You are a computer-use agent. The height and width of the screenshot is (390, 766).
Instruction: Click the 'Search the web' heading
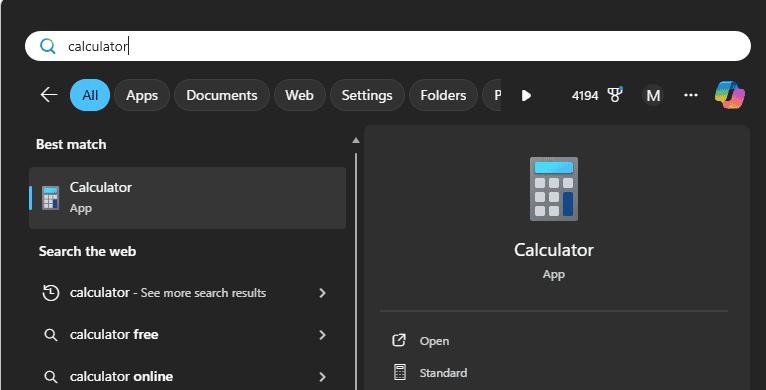[87, 251]
